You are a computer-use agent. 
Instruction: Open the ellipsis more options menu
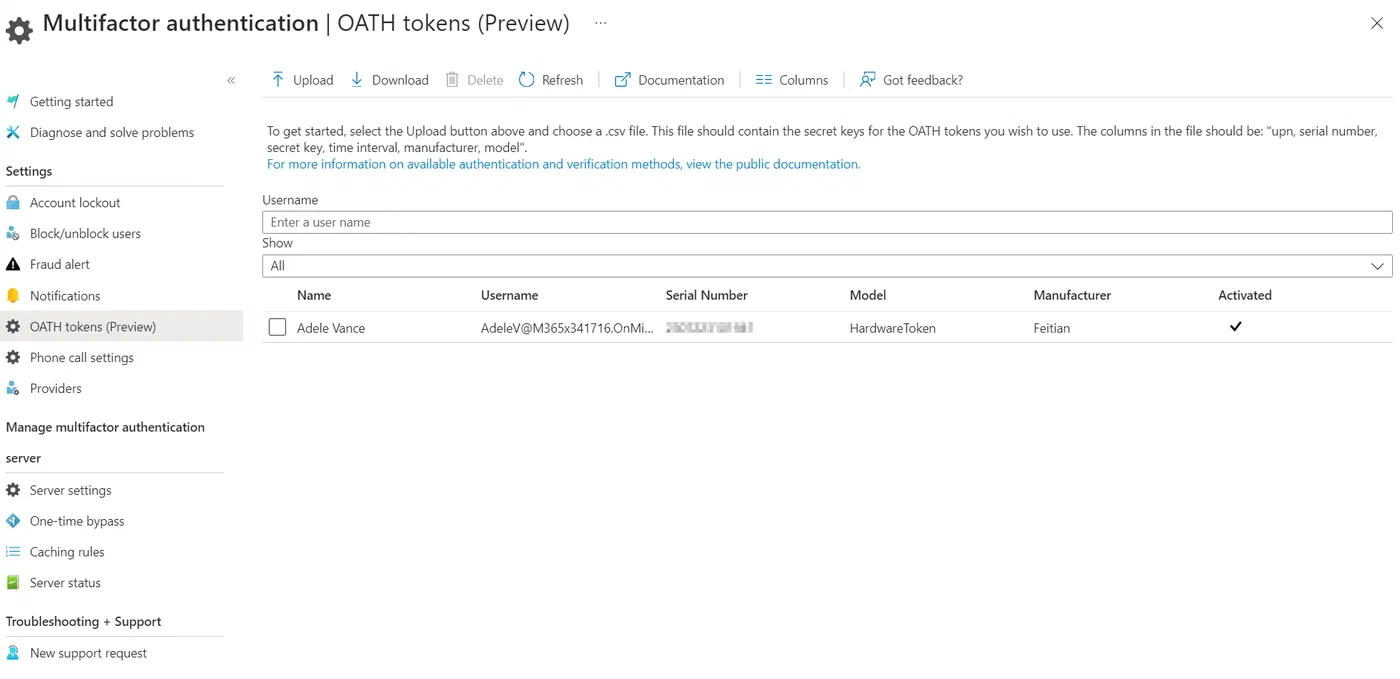tap(600, 23)
